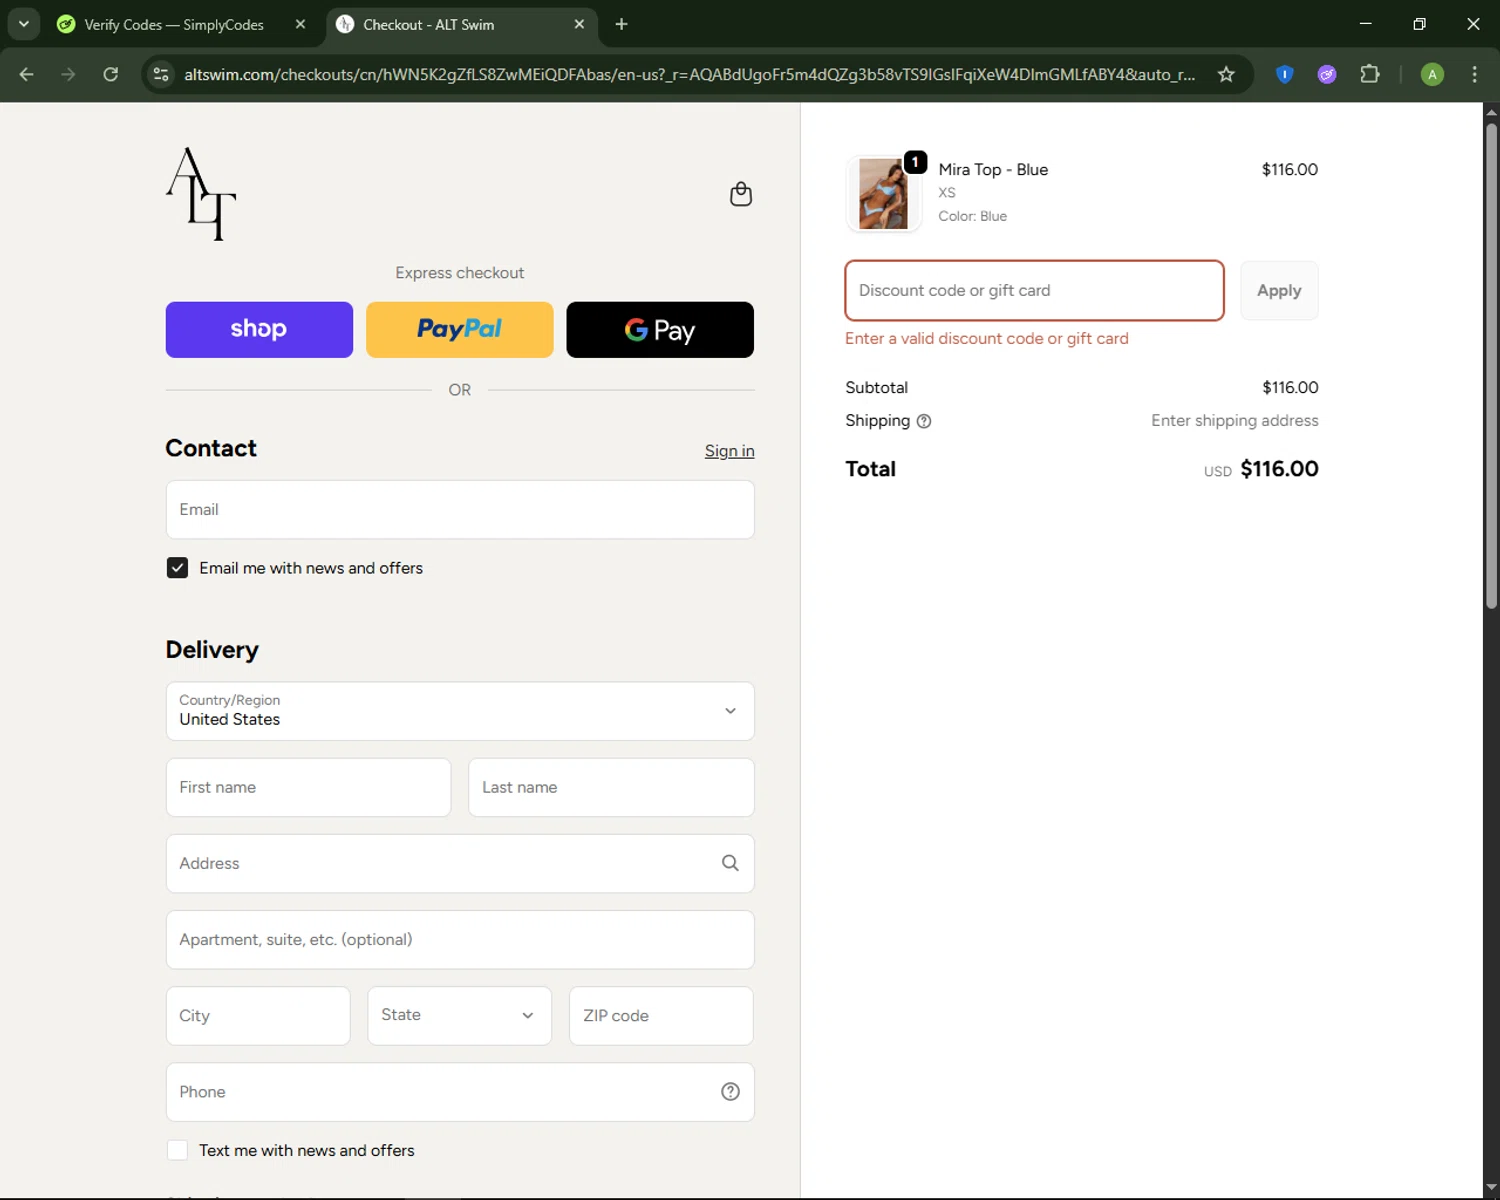Viewport: 1500px width, 1200px height.
Task: Open the Chrome profile avatar
Action: pos(1432,74)
